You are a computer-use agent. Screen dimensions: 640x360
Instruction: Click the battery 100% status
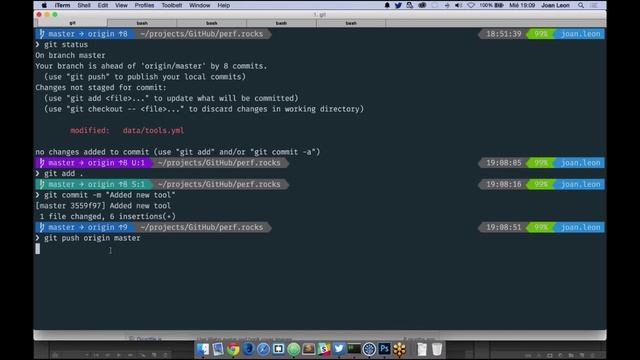point(491,5)
